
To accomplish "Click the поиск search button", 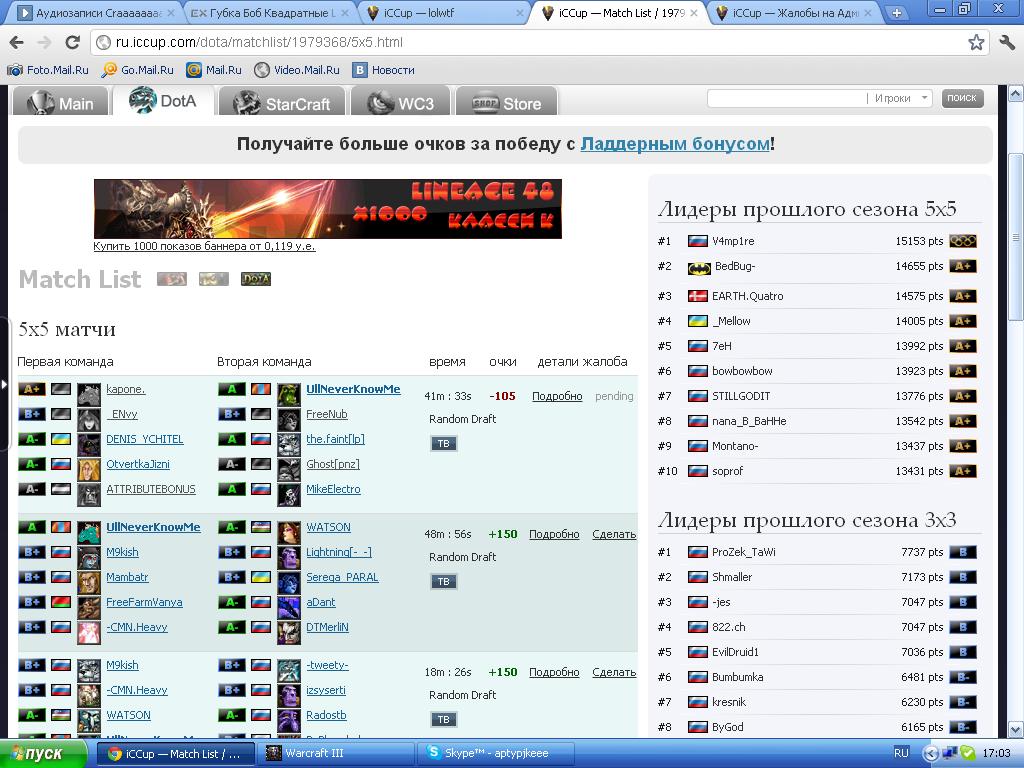I will click(962, 98).
